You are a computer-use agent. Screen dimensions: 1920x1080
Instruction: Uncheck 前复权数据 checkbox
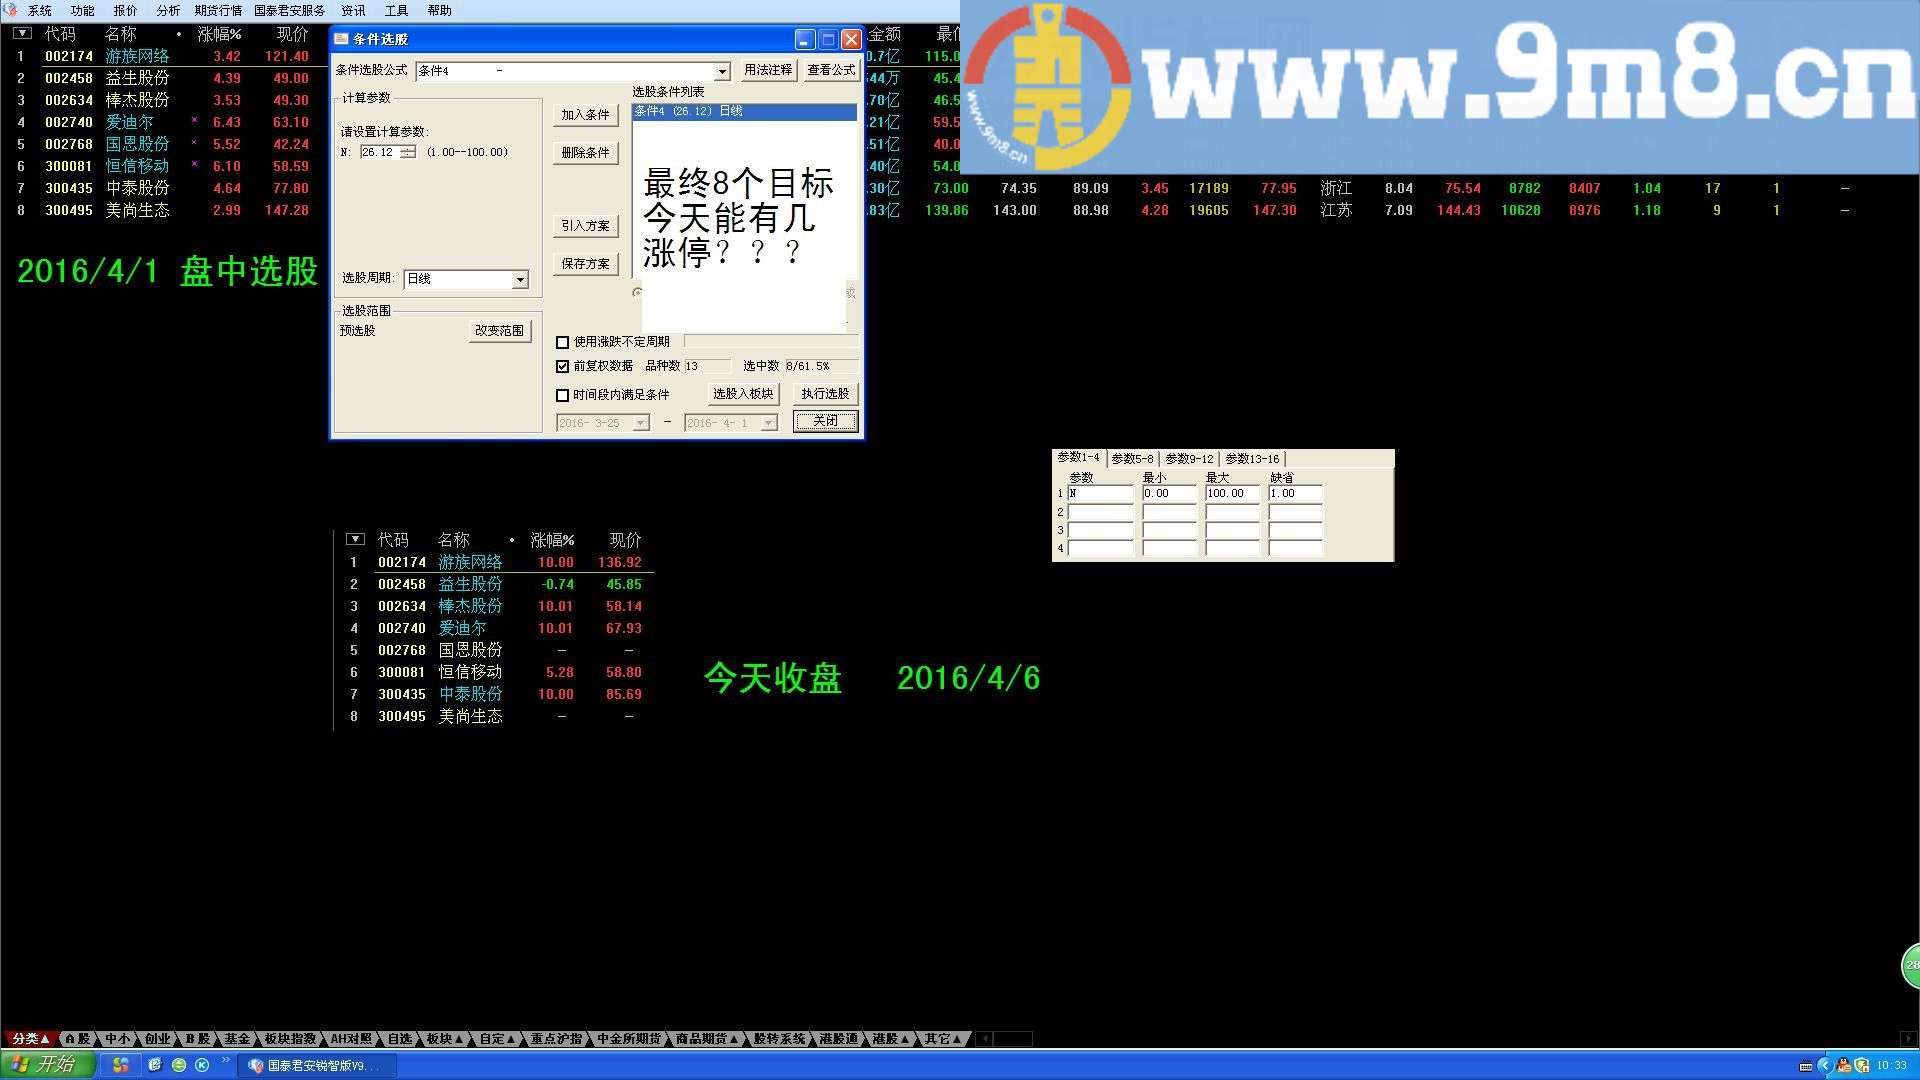[562, 367]
